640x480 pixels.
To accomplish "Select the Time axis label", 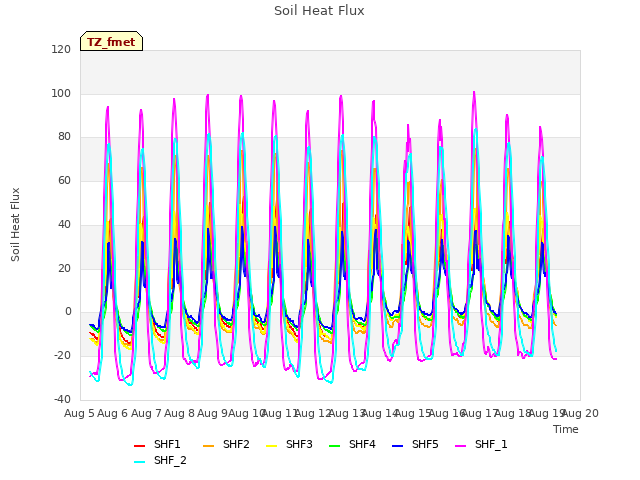I will [566, 429].
